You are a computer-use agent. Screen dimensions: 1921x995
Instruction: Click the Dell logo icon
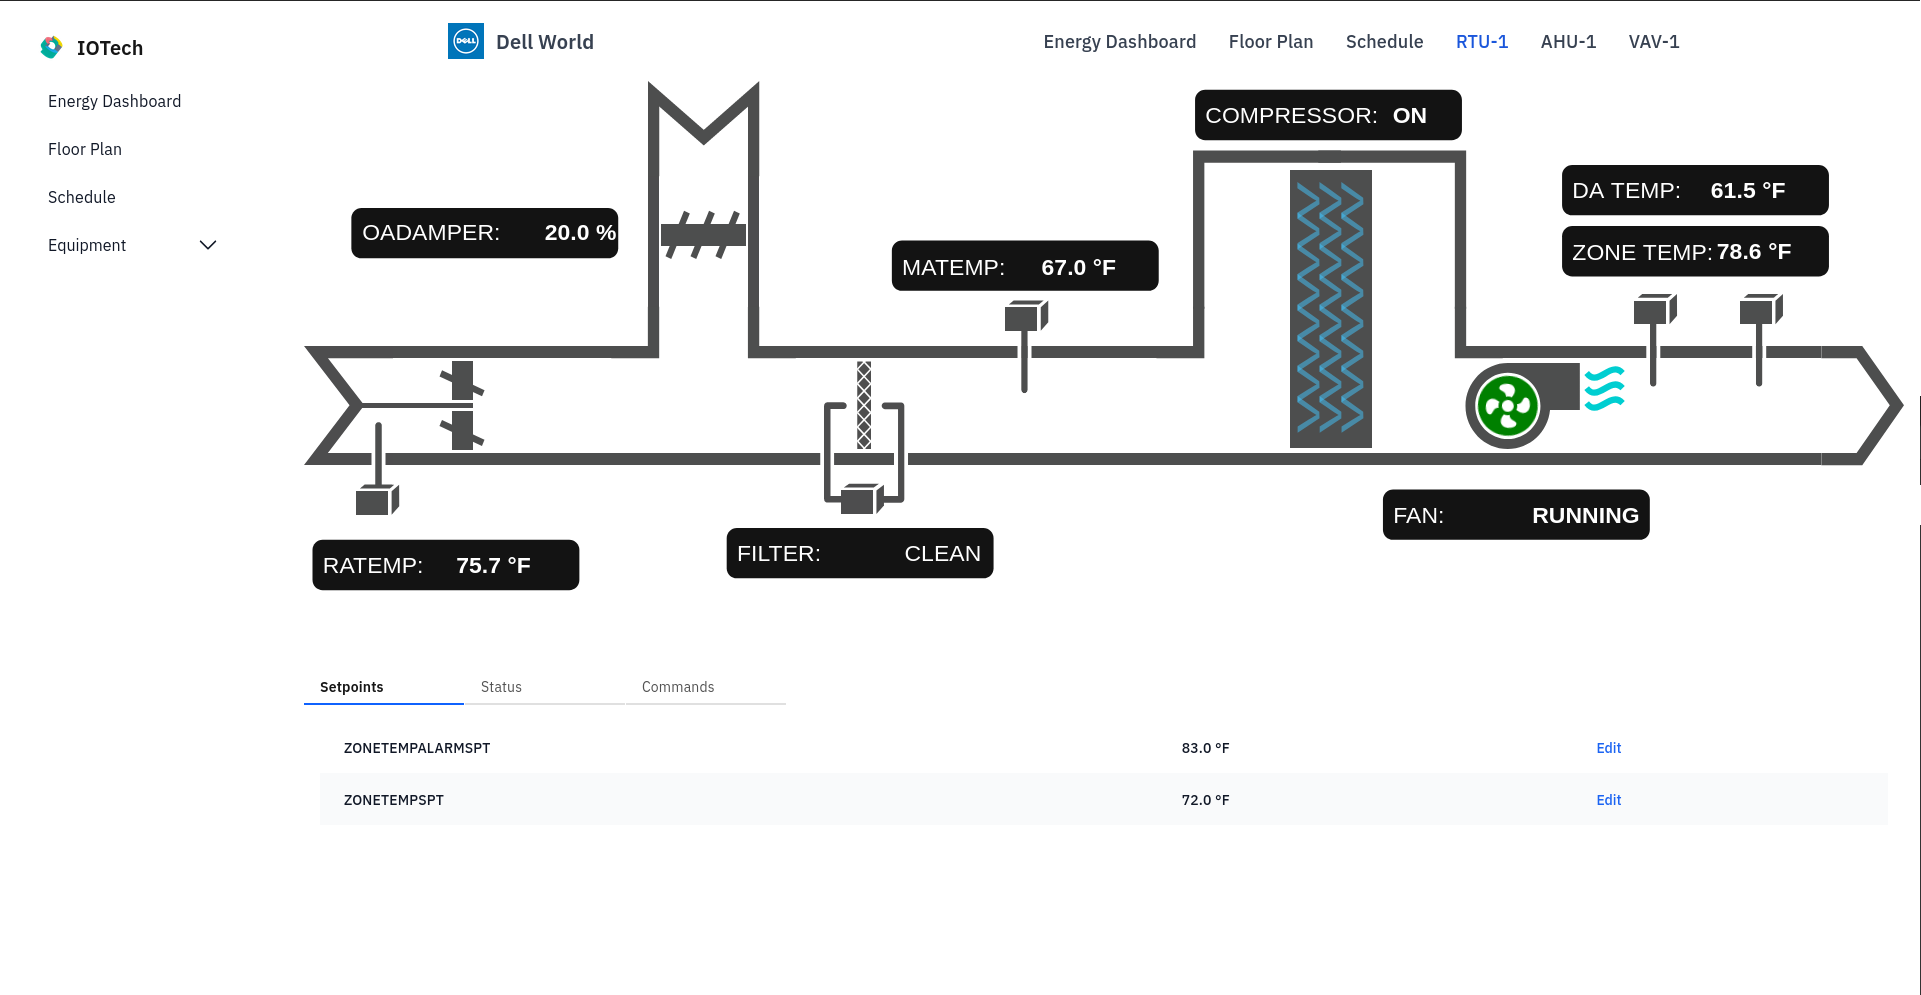click(466, 41)
